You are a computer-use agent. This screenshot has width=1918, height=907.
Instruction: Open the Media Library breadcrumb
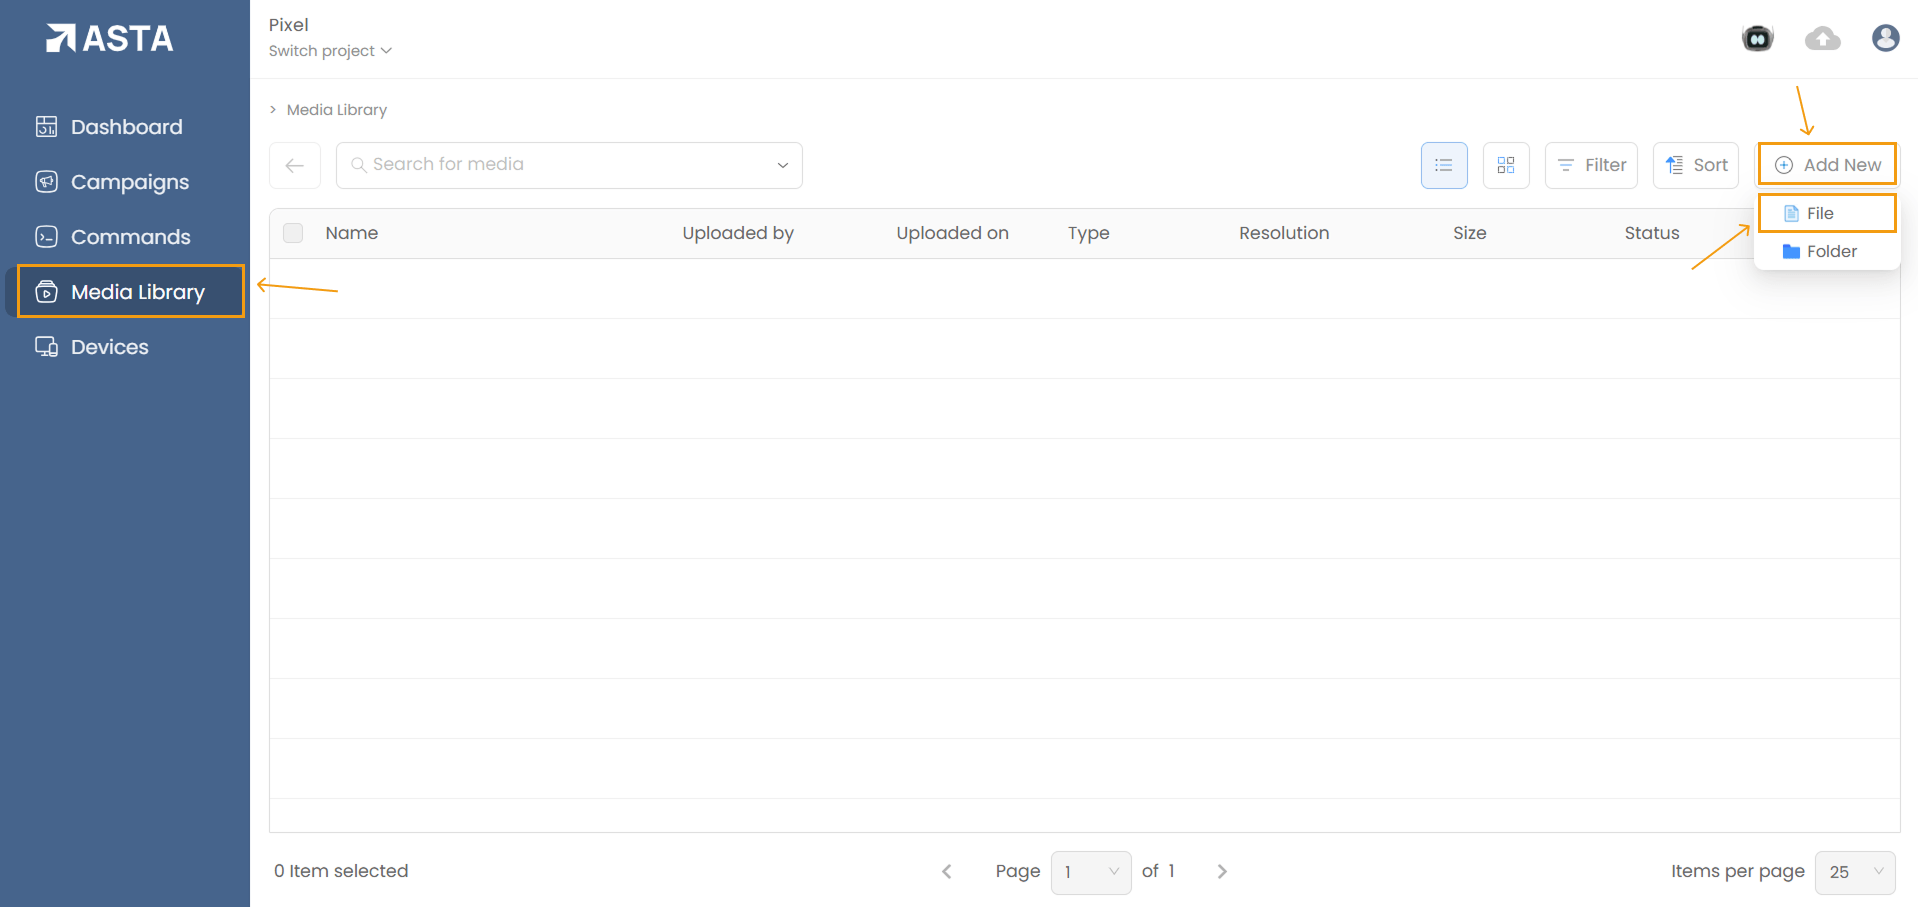coord(336,109)
